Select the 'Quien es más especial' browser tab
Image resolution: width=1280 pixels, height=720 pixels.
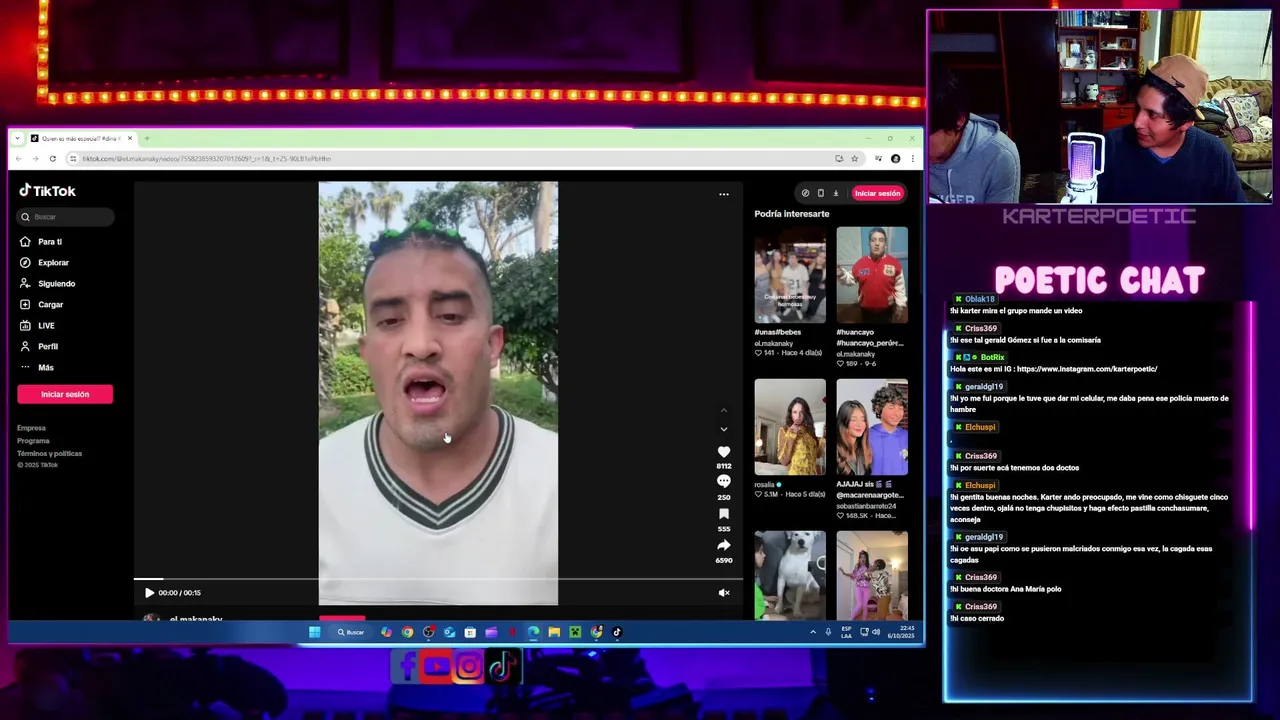pyautogui.click(x=82, y=138)
